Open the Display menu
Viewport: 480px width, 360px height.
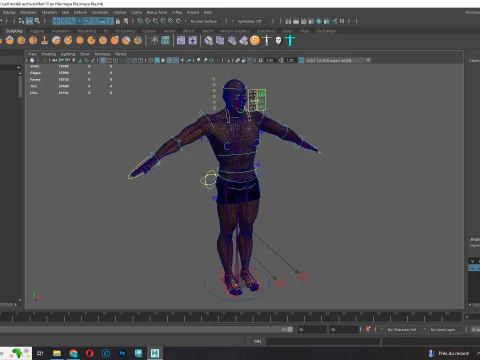[x=9, y=12]
